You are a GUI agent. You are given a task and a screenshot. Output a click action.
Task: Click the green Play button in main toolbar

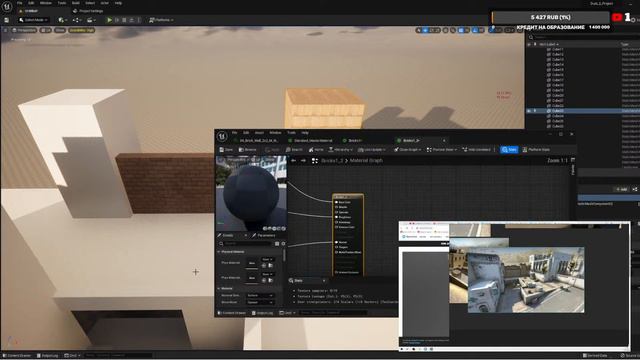(x=109, y=20)
